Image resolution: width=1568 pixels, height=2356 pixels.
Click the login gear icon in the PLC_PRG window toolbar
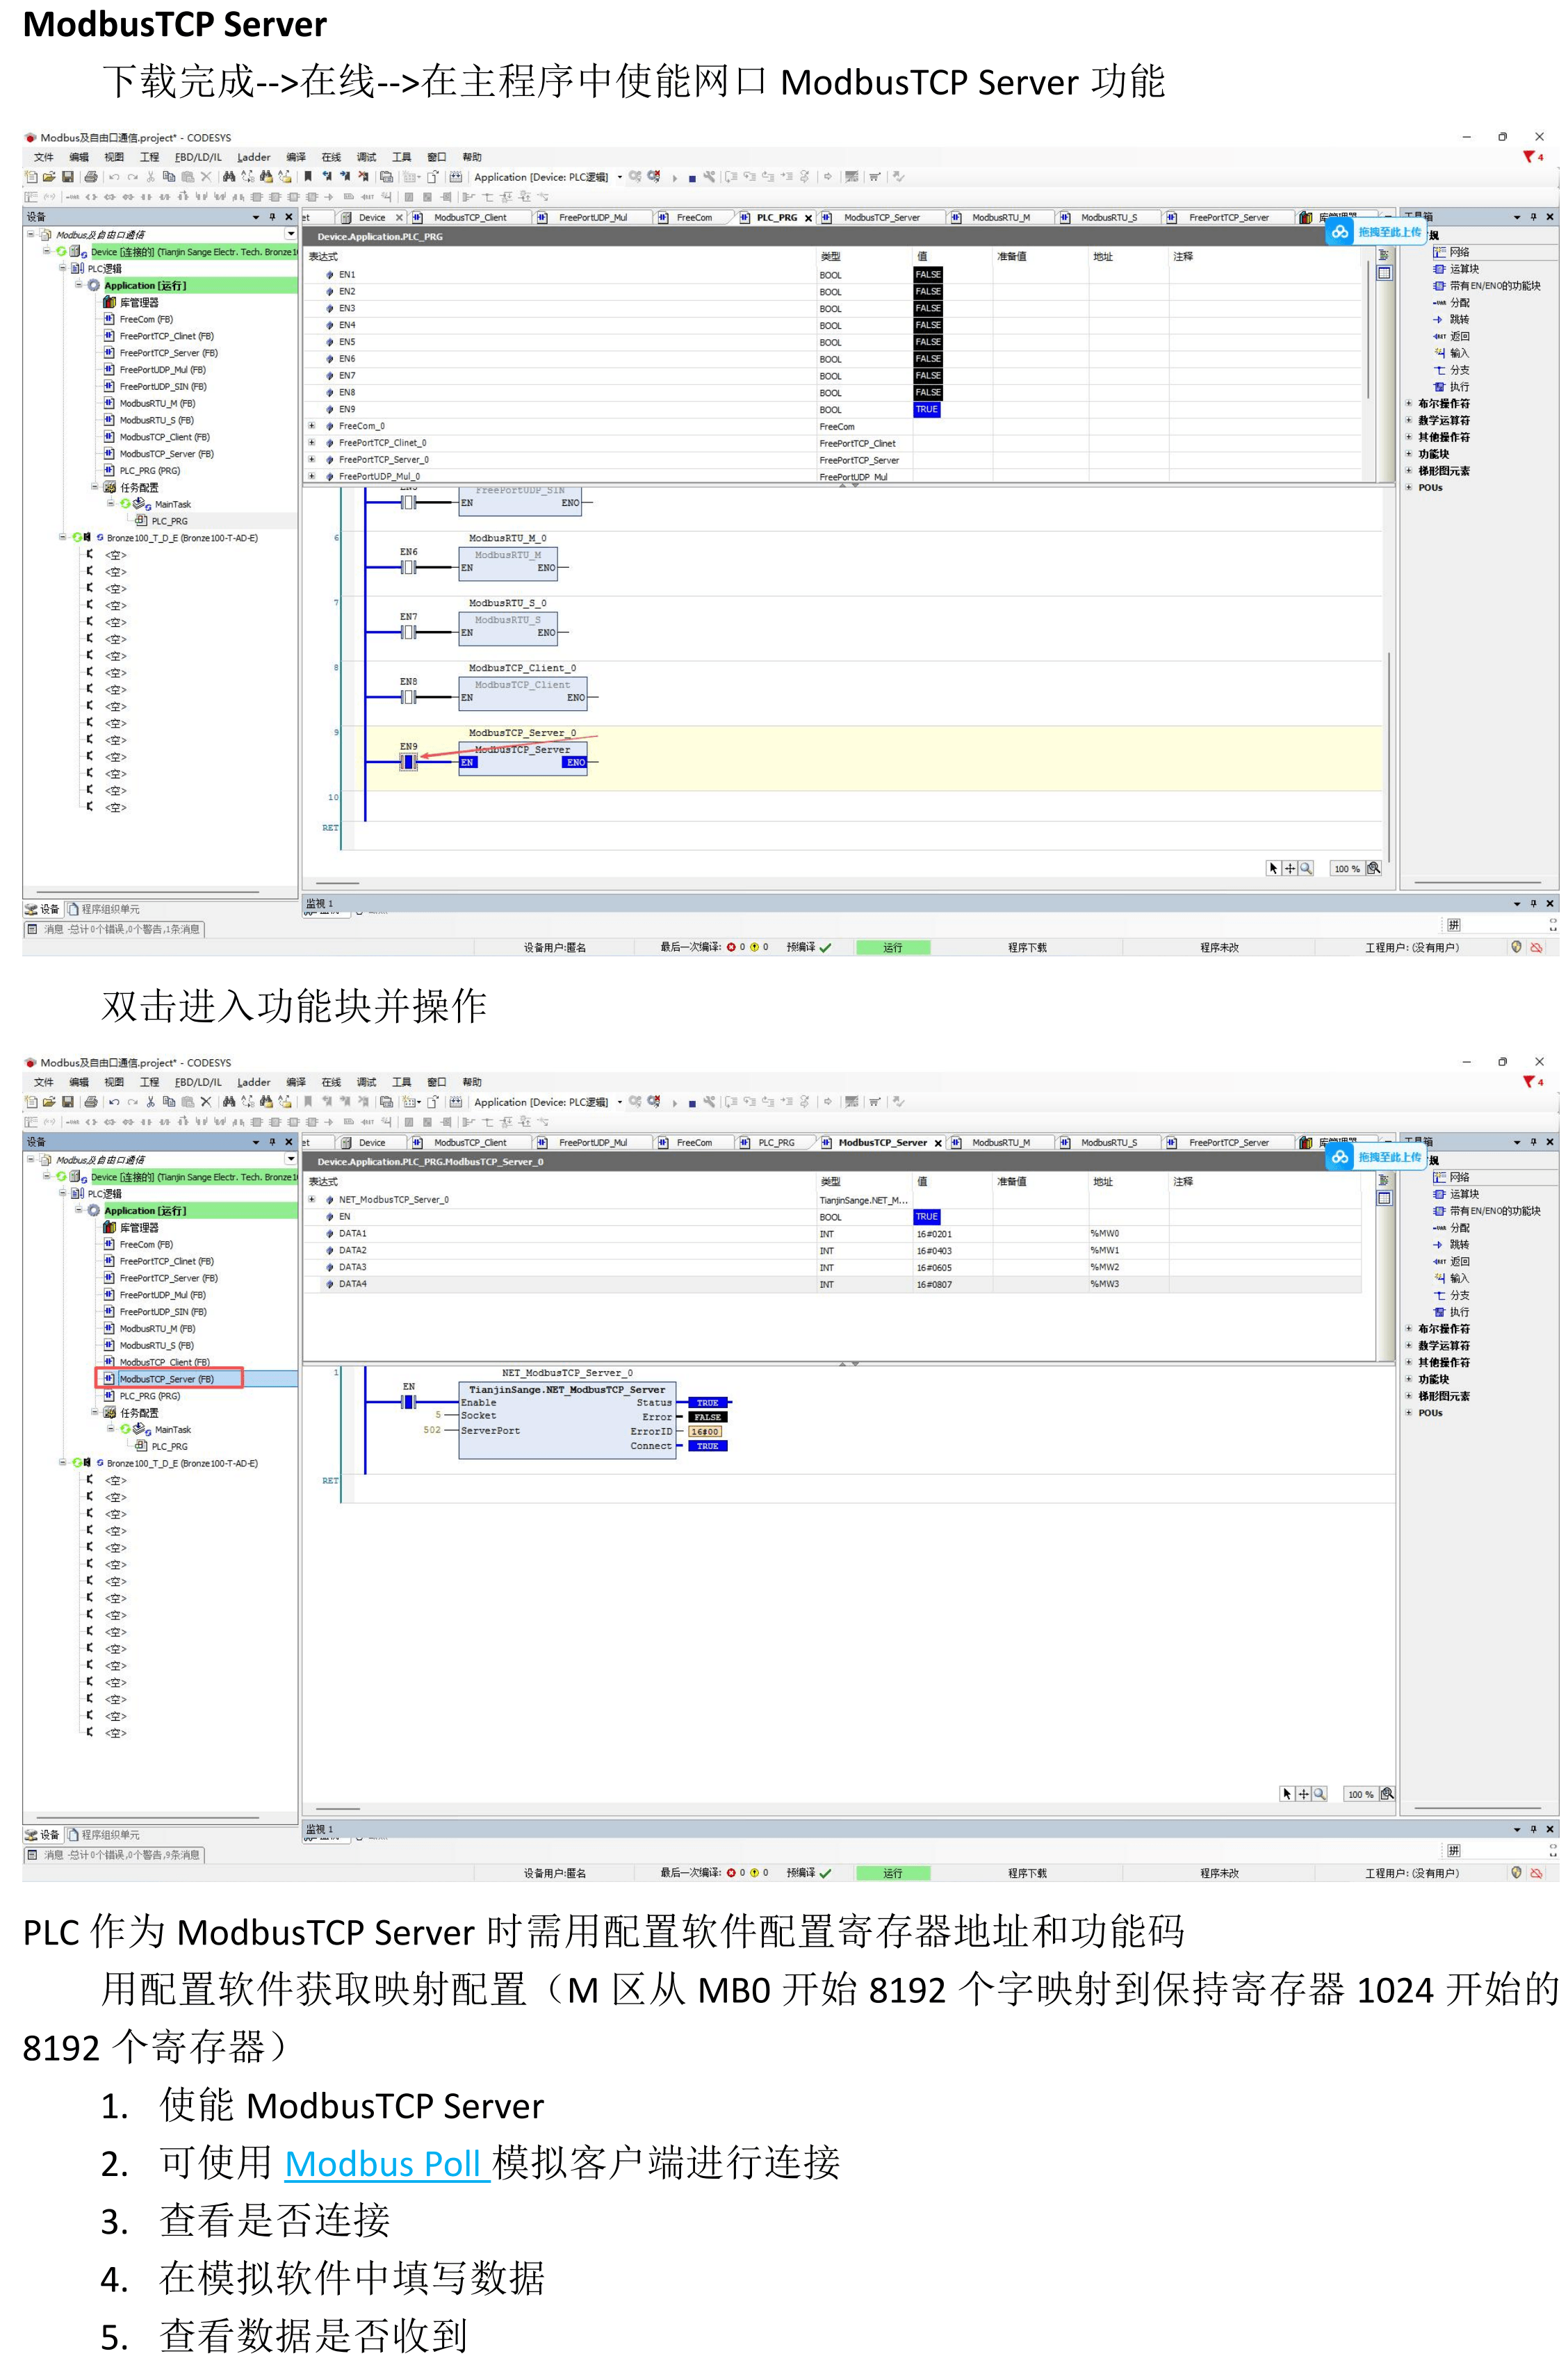[x=635, y=177]
